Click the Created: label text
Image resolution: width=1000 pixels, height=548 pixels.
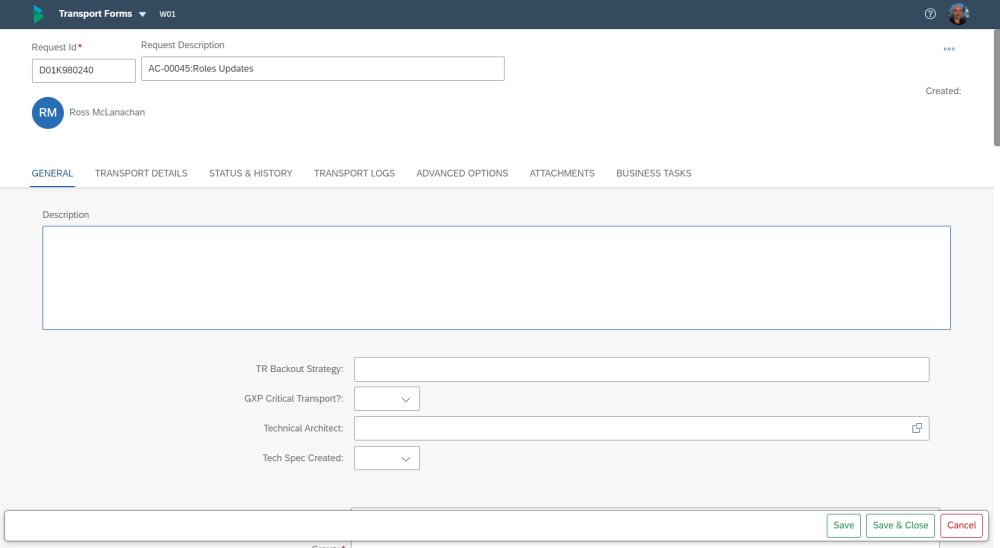[943, 91]
